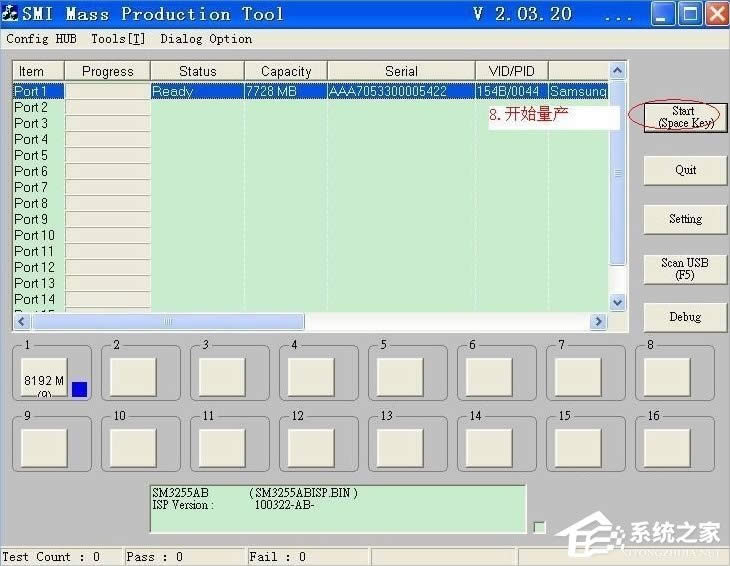Select the Port 1 row in the list
Image resolution: width=730 pixels, height=566 pixels.
point(37,91)
